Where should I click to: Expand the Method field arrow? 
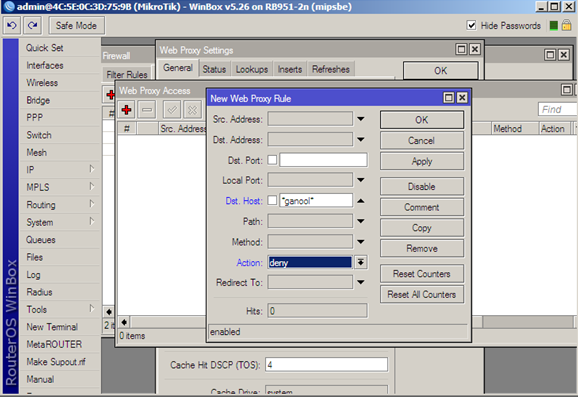pyautogui.click(x=361, y=242)
